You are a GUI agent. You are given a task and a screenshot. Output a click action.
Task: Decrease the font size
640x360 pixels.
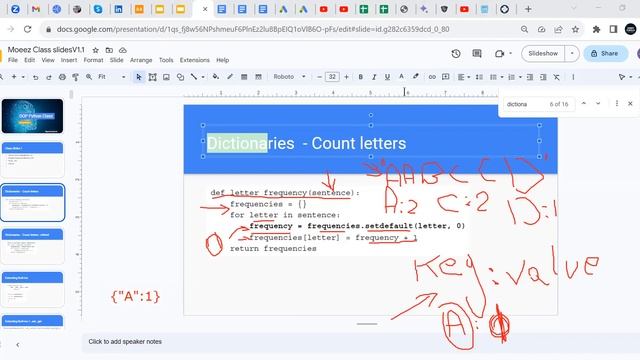pos(319,77)
